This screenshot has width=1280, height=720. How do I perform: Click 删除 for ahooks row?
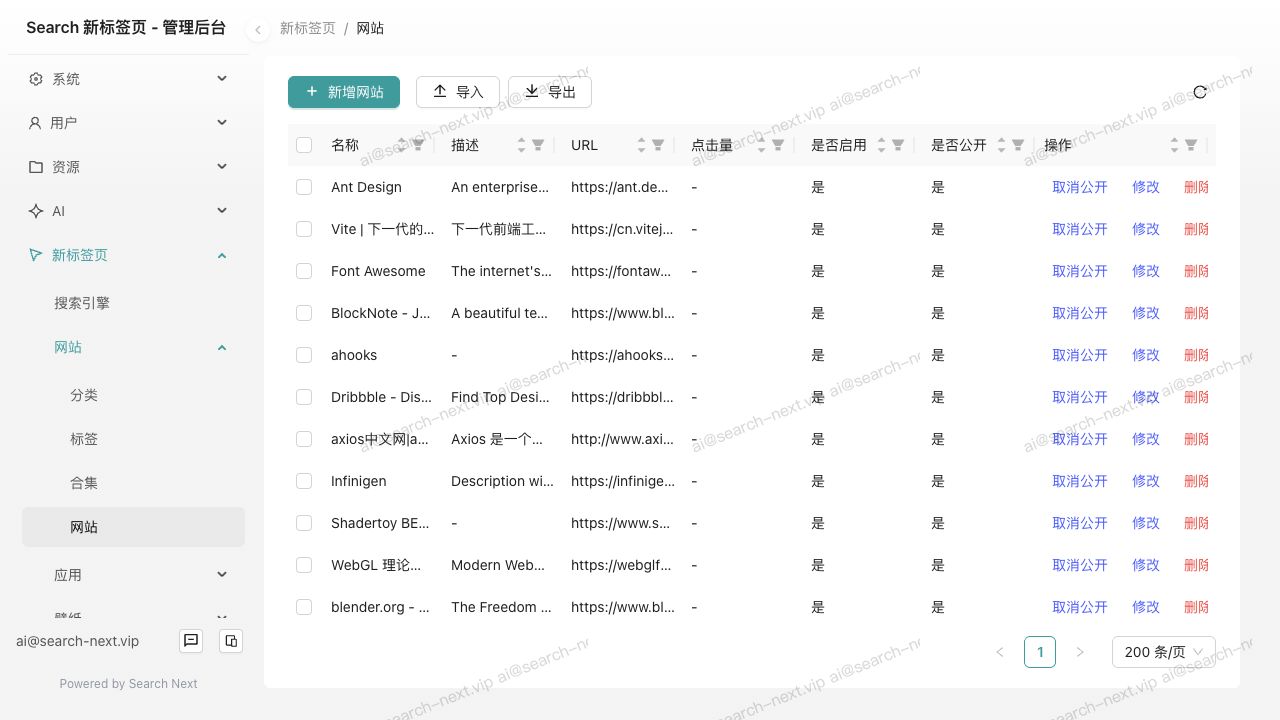pos(1197,355)
